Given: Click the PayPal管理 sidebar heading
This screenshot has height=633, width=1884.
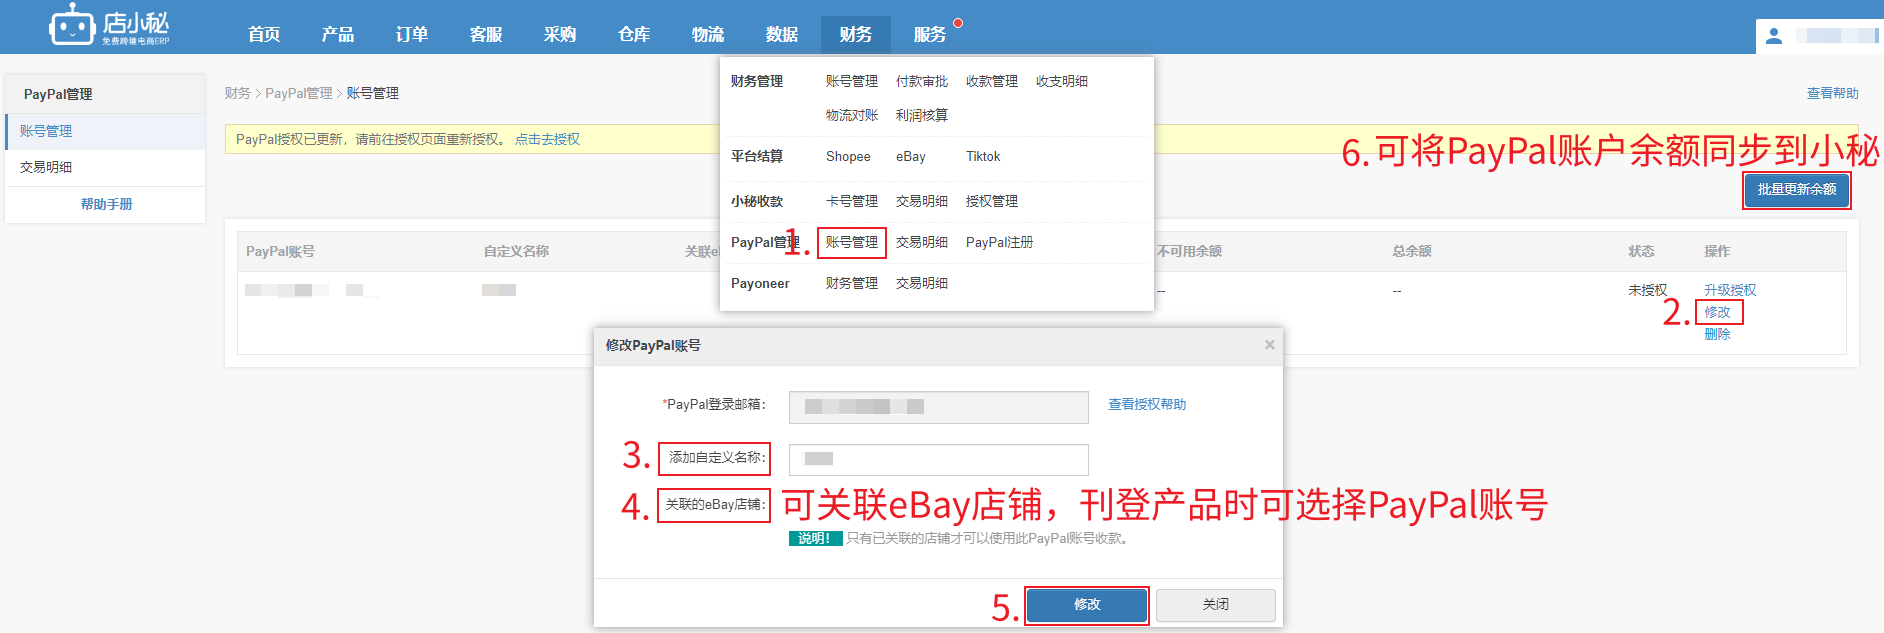Looking at the screenshot, I should (x=58, y=94).
